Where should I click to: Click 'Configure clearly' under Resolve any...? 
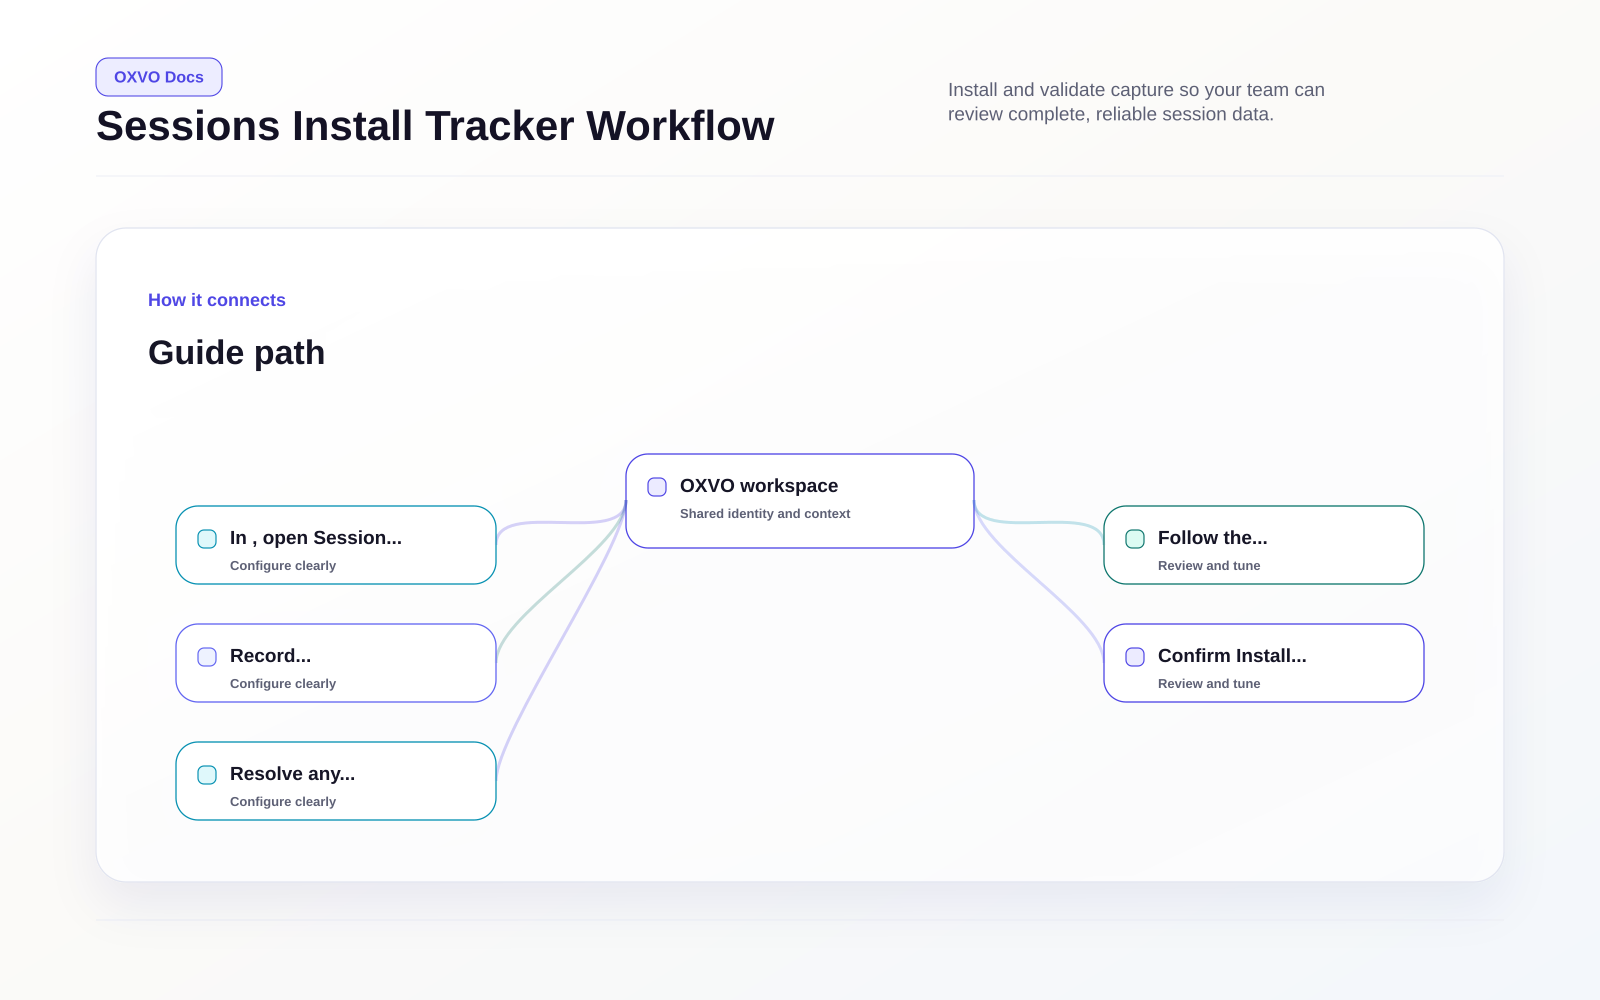[x=283, y=802]
